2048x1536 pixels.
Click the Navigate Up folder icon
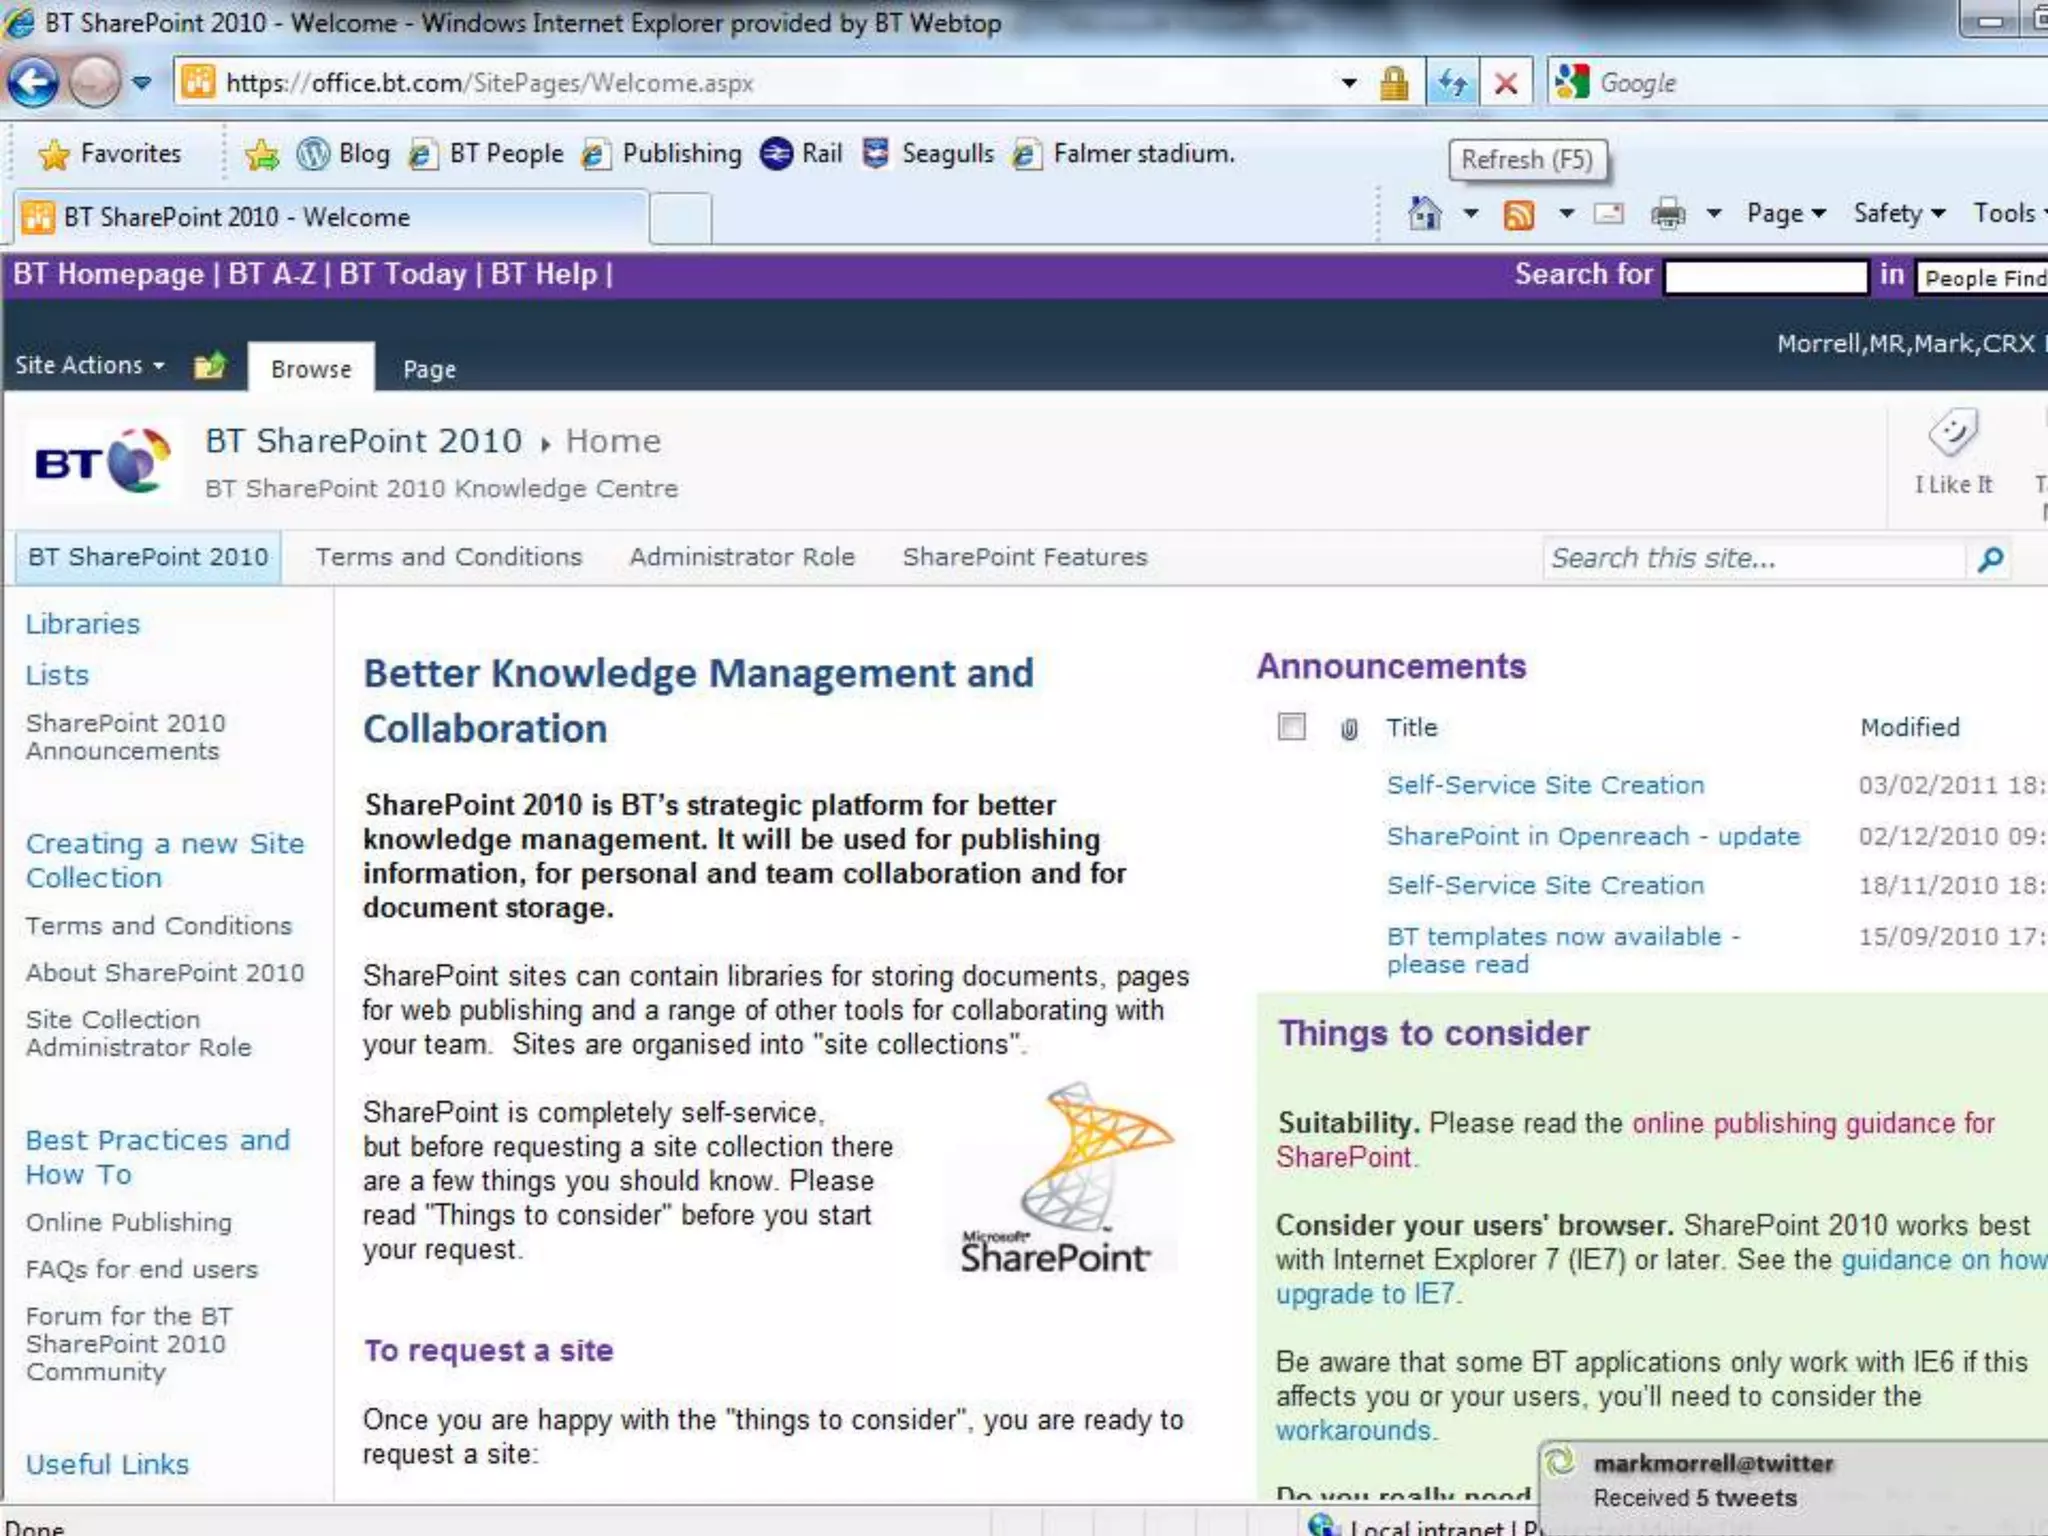210,366
